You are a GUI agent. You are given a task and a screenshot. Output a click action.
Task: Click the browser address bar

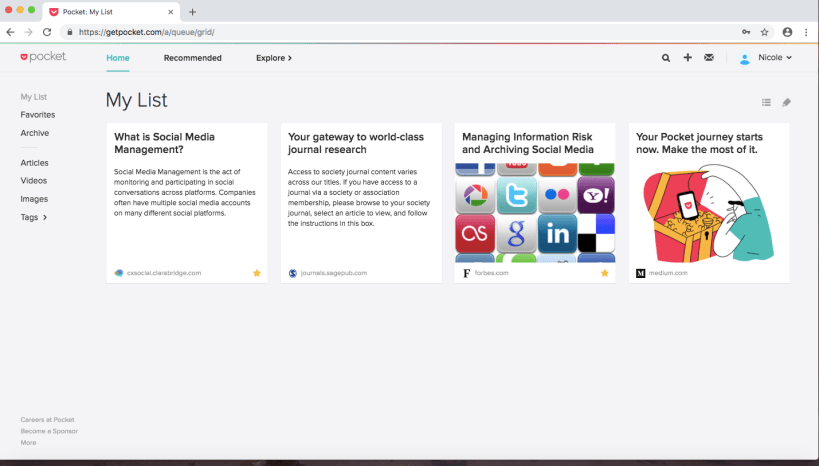pyautogui.click(x=400, y=32)
